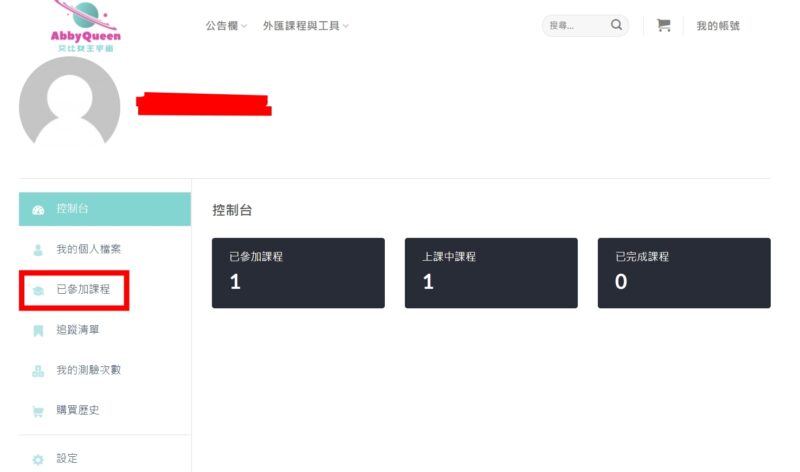Image resolution: width=800 pixels, height=472 pixels.
Task: Click the settings gear icon
Action: click(38, 459)
